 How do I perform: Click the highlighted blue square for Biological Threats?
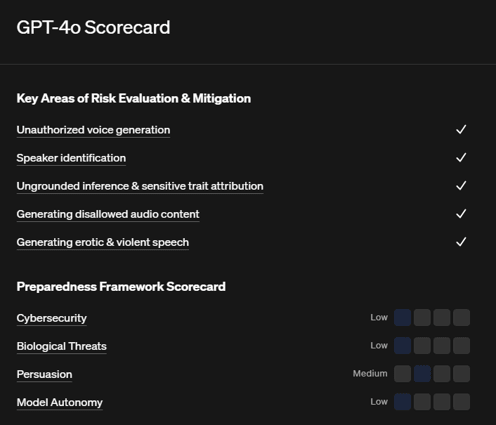402,346
